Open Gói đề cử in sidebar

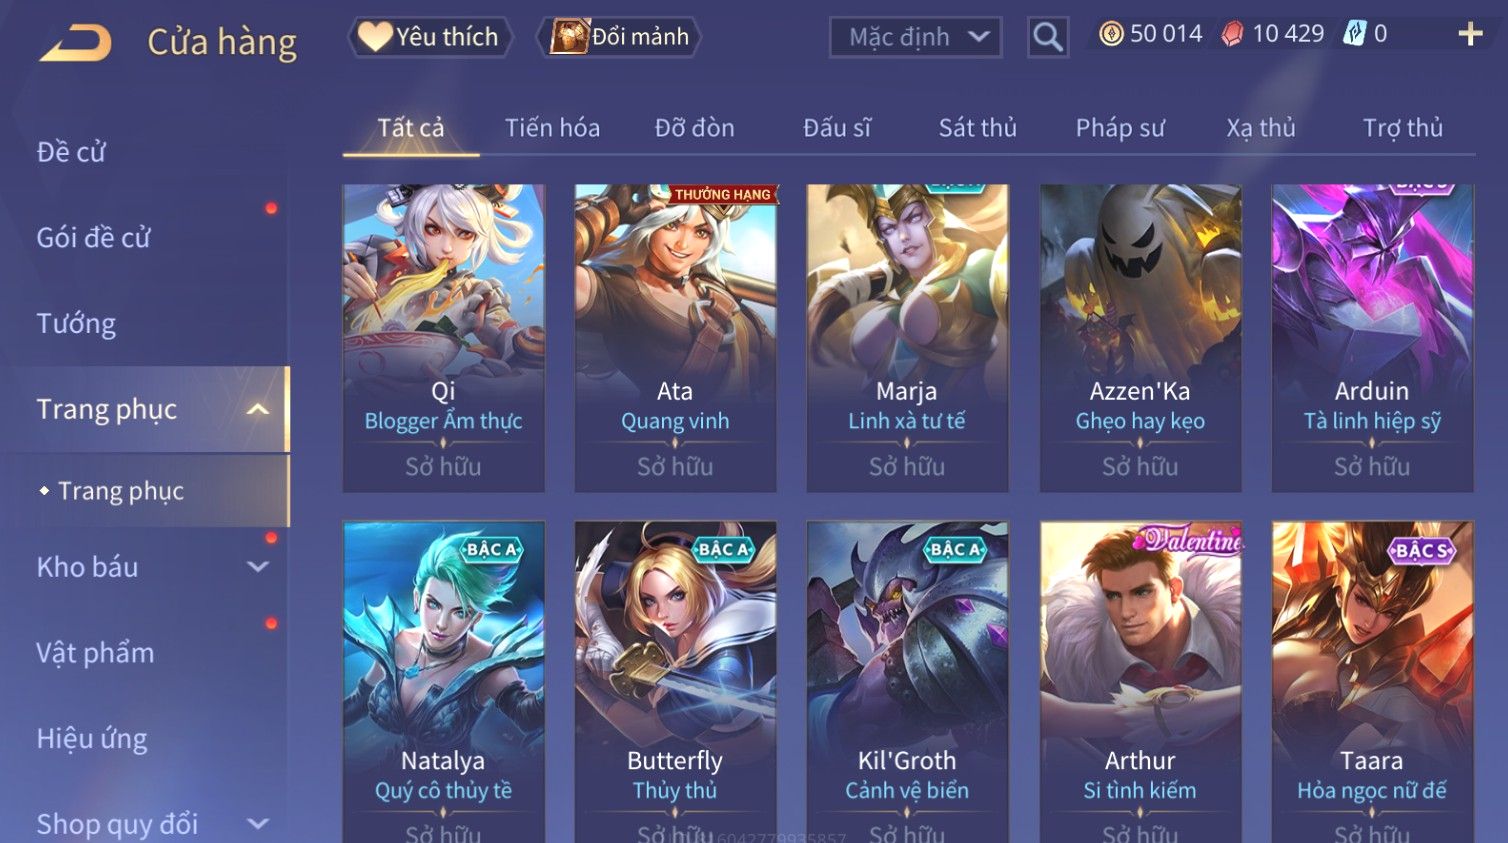click(x=93, y=238)
